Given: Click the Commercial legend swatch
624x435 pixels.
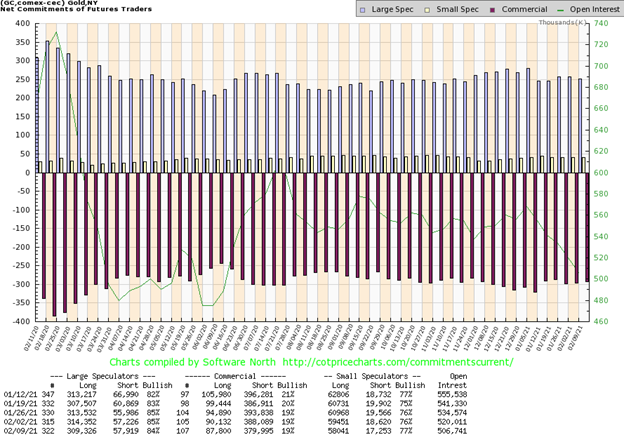Looking at the screenshot, I should (x=492, y=10).
